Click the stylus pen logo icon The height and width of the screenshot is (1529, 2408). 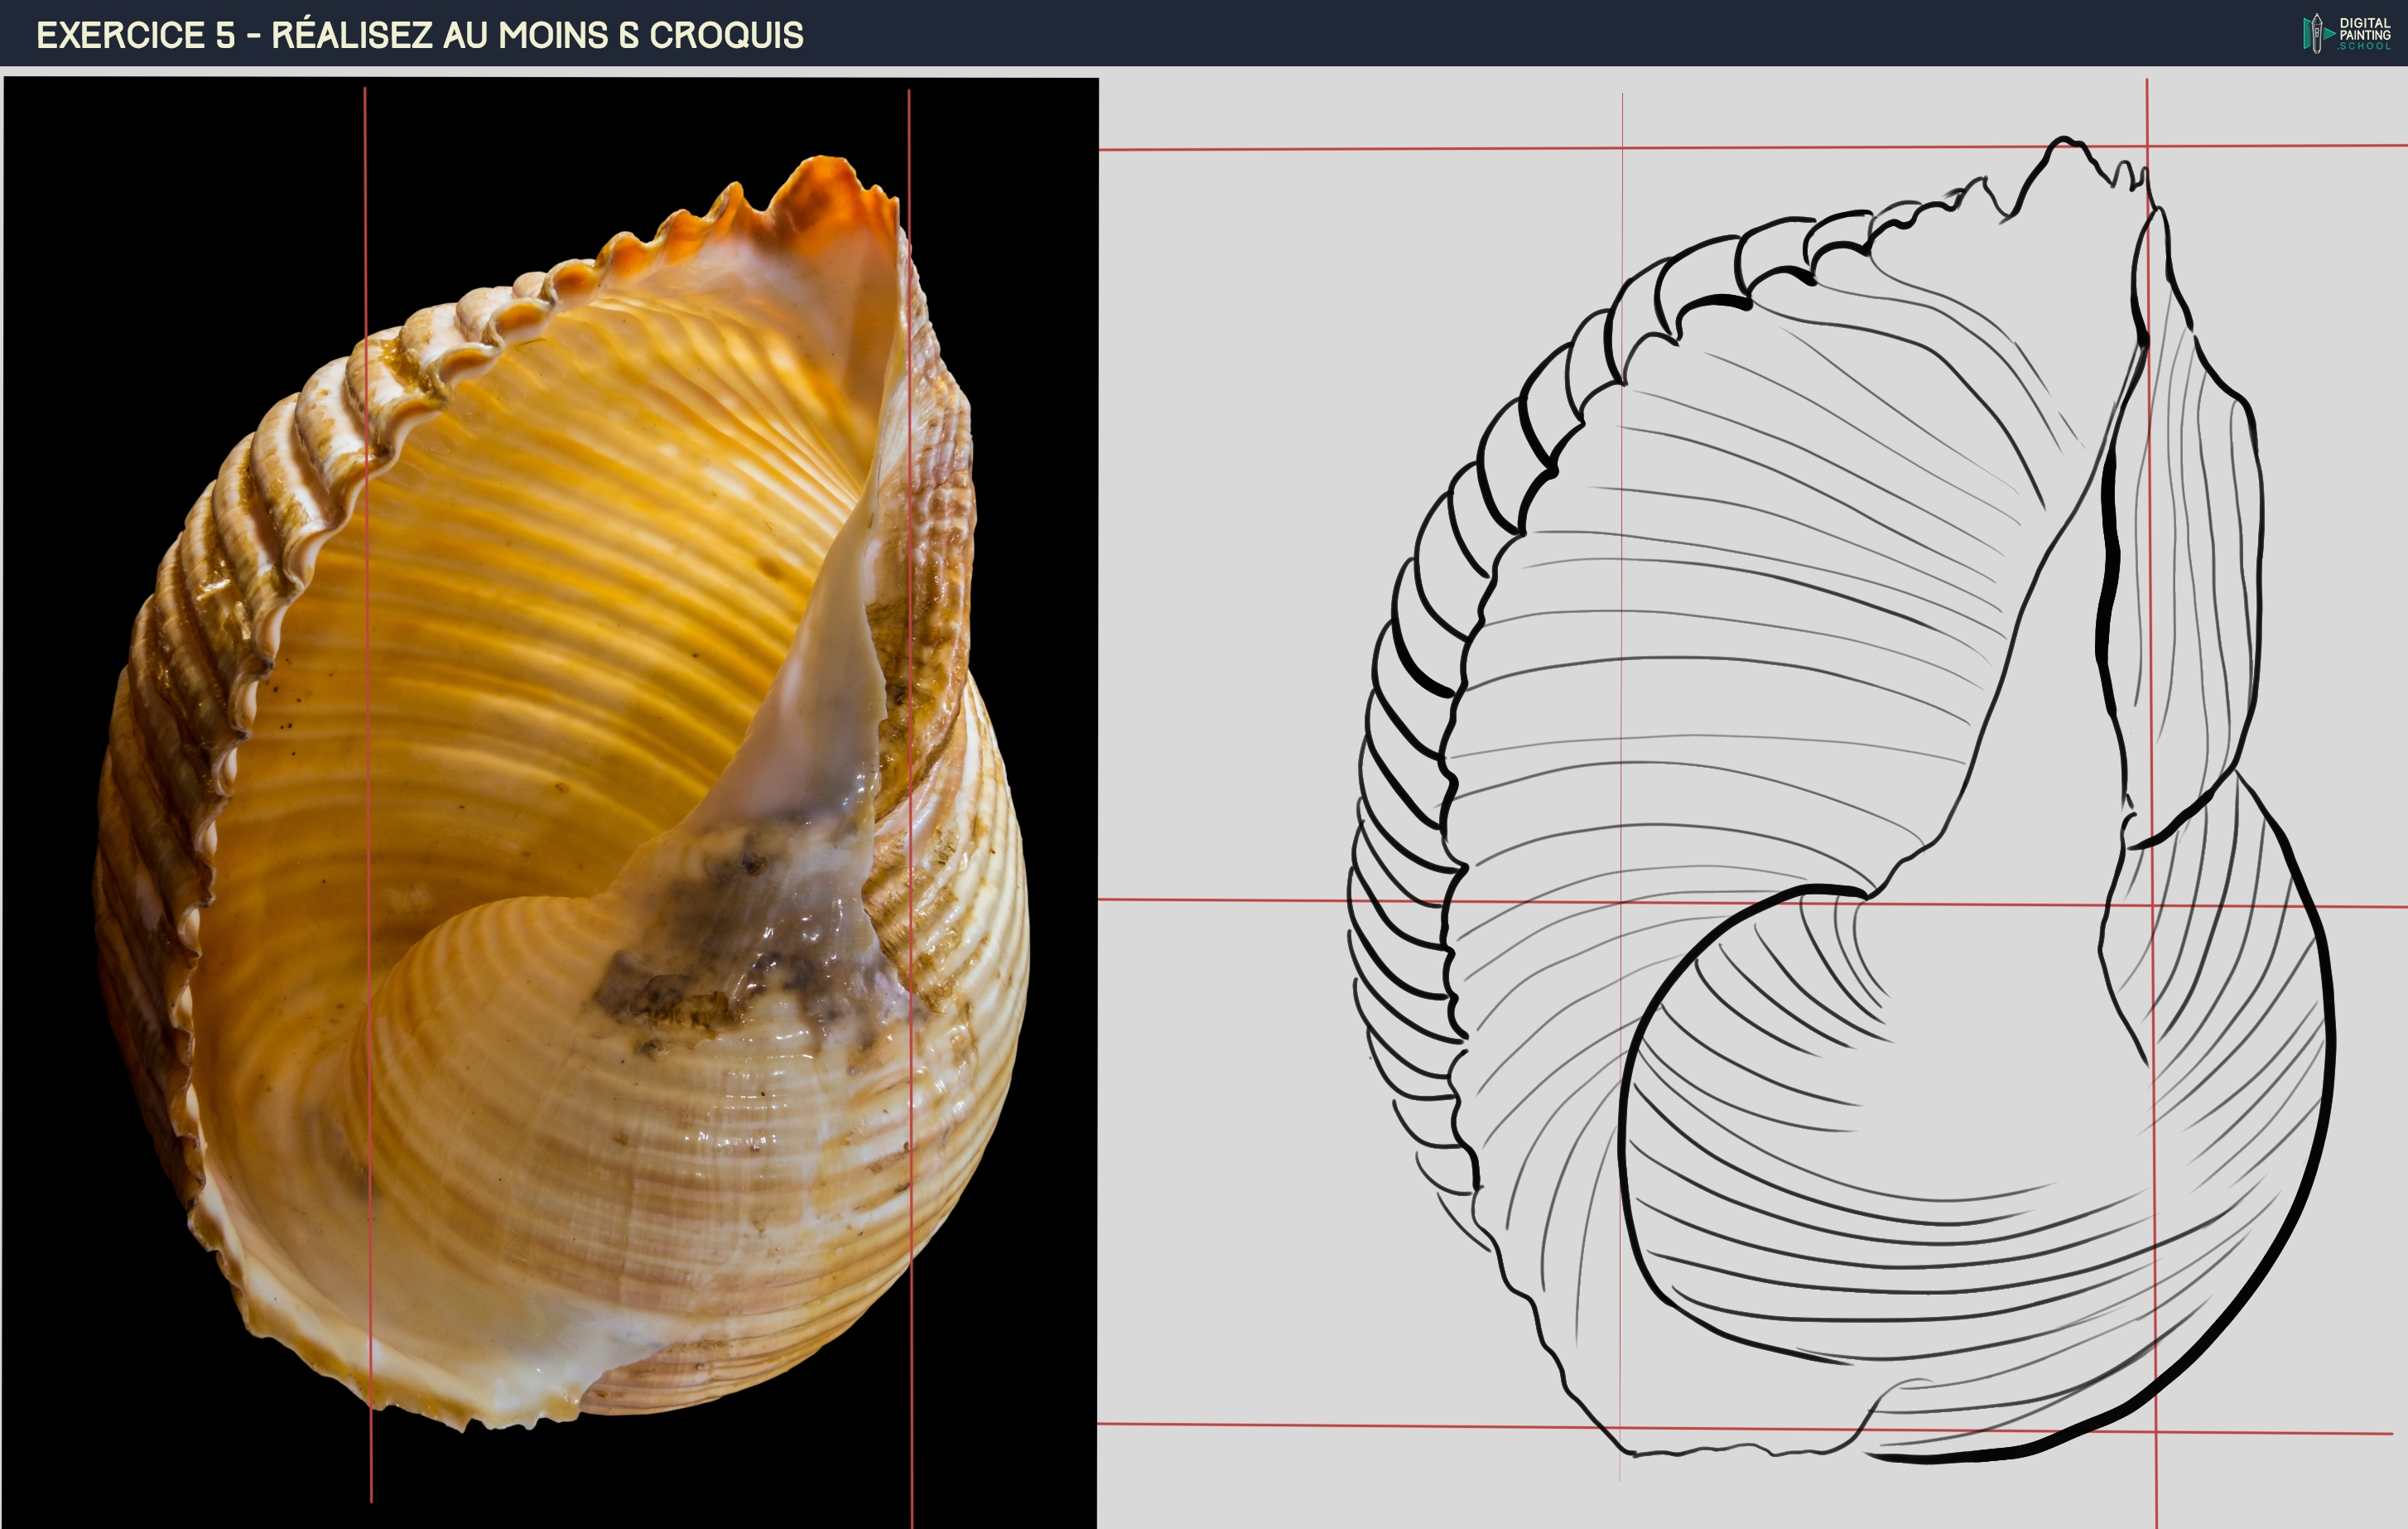[x=2315, y=34]
